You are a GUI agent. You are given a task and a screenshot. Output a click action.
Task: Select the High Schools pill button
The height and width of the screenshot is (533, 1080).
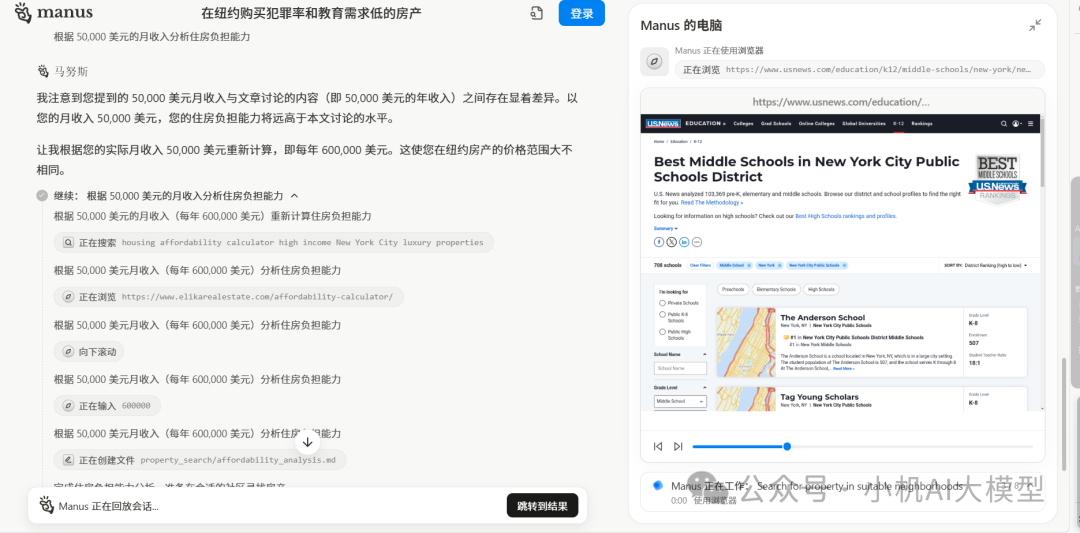coord(821,289)
